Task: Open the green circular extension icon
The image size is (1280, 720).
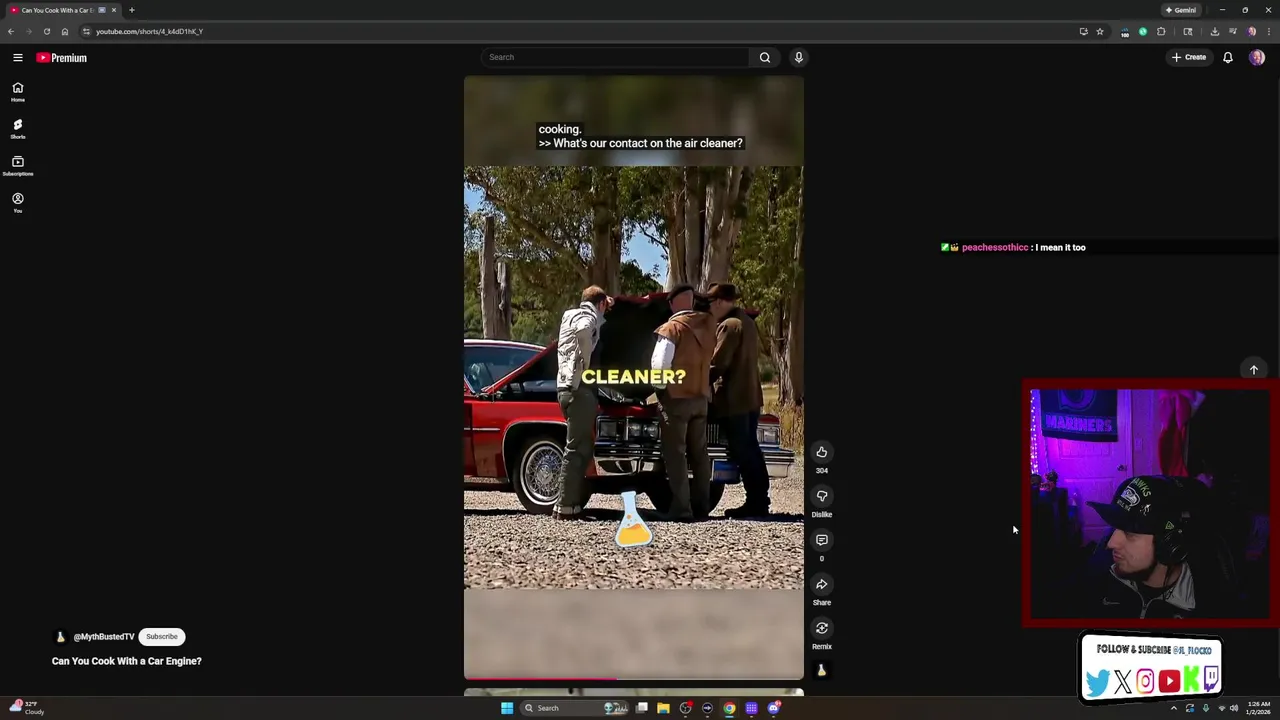Action: coord(1143,31)
